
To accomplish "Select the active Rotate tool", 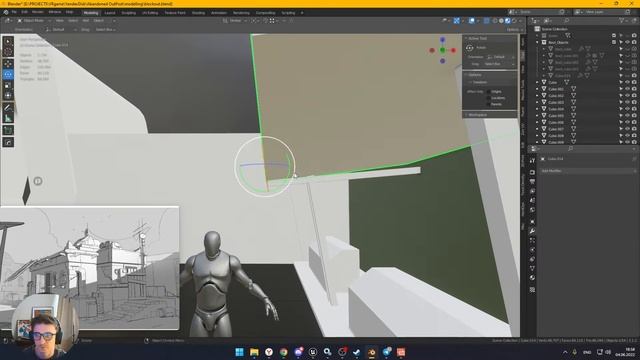I will click(x=8, y=74).
